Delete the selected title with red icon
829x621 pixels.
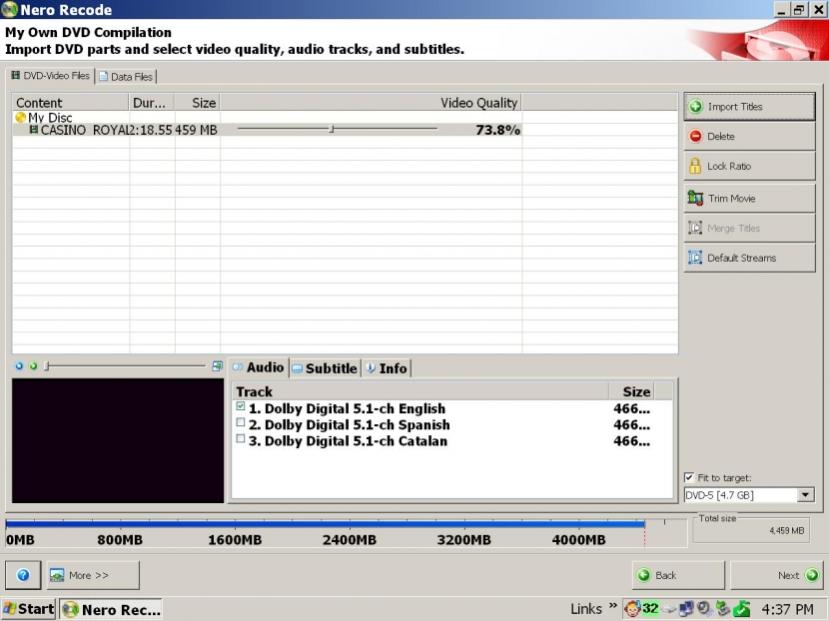[x=749, y=136]
